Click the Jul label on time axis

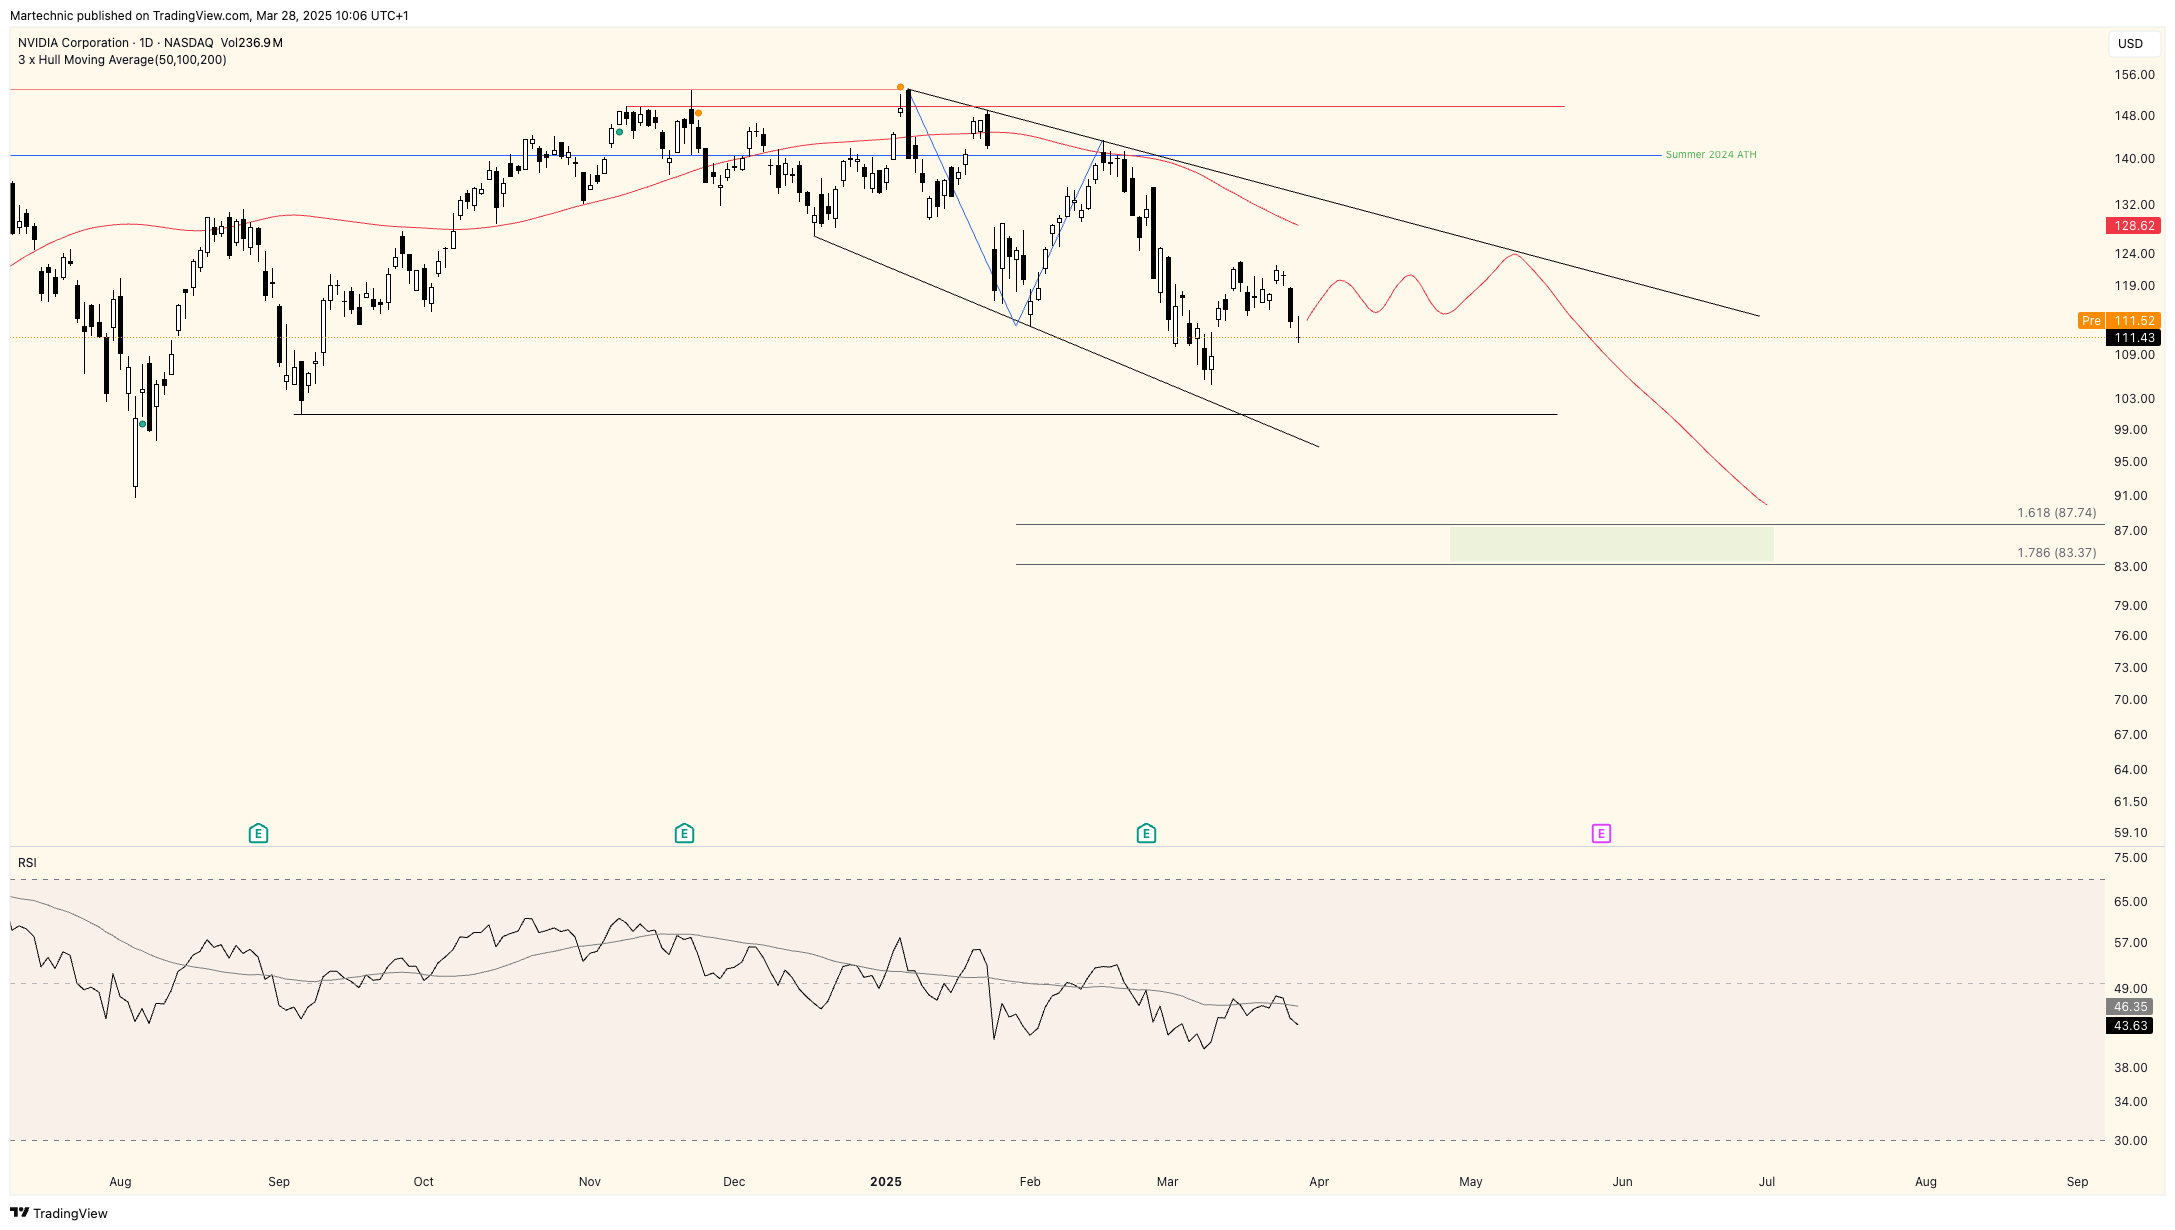click(1767, 1182)
